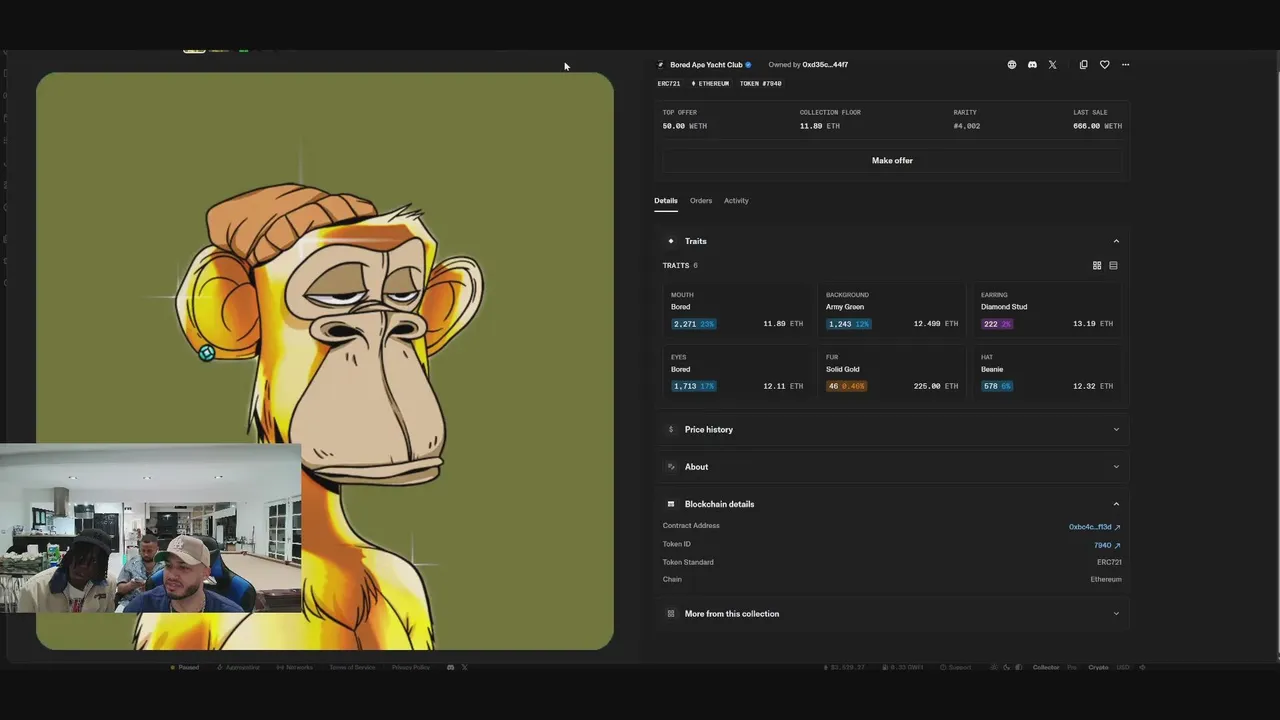Click the webcam overlay video
This screenshot has width=1280, height=720.
(x=150, y=528)
